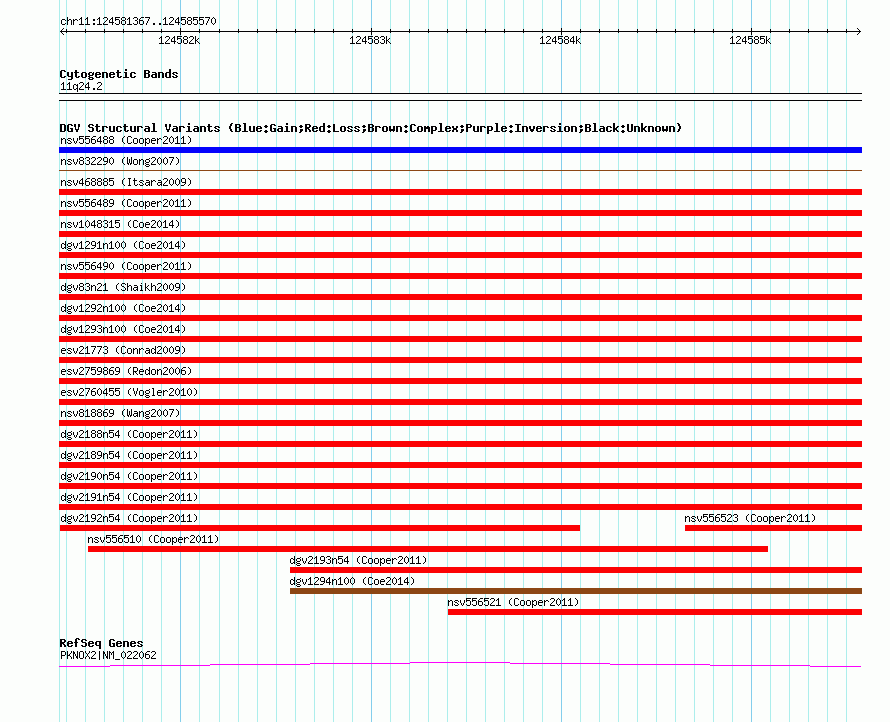Image resolution: width=890 pixels, height=722 pixels.
Task: Select esv2759869 (Redon2006) variant
Action: (126, 371)
